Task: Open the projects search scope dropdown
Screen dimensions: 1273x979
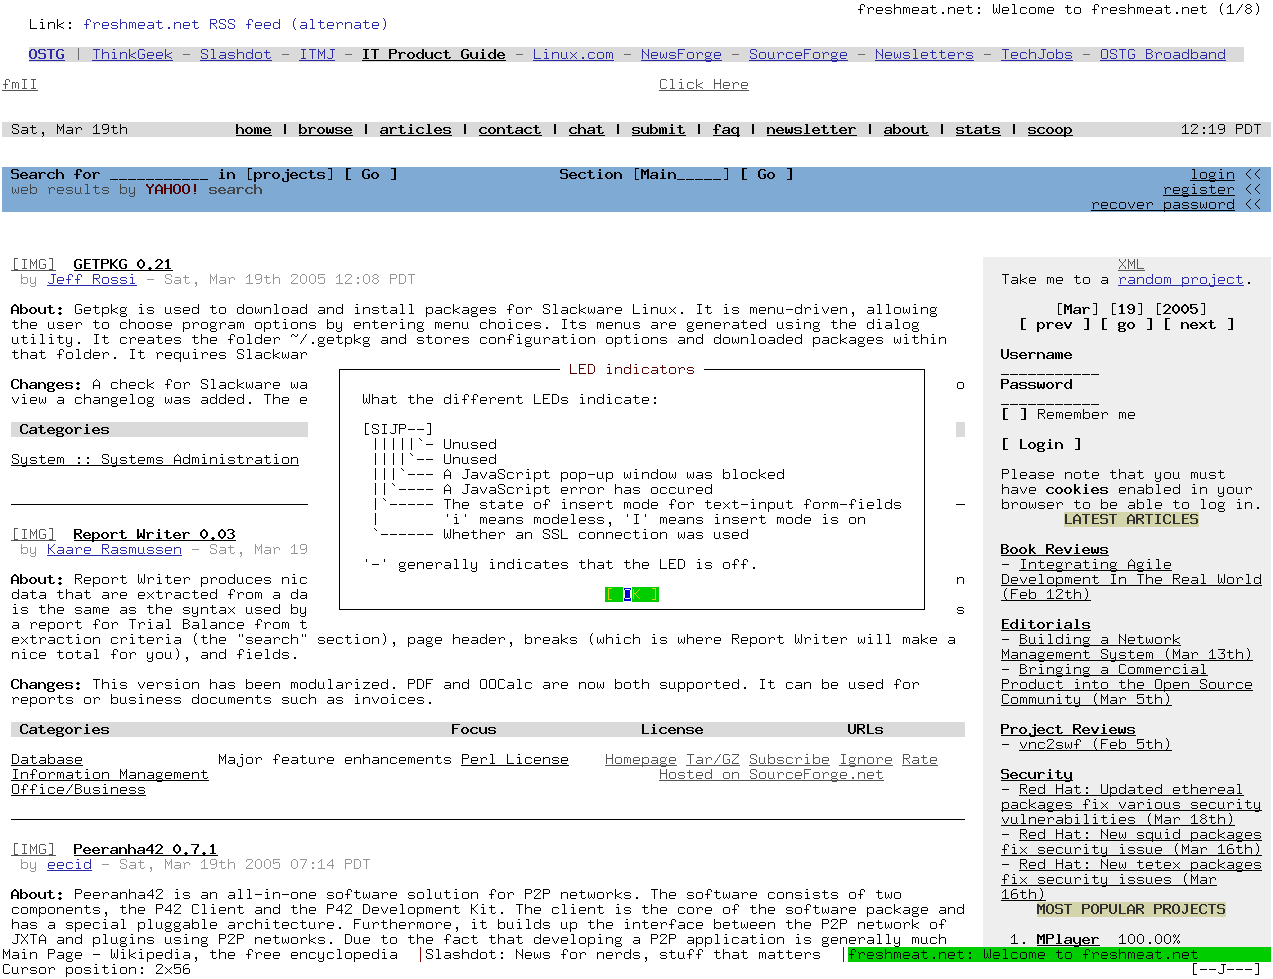Action: coord(290,174)
